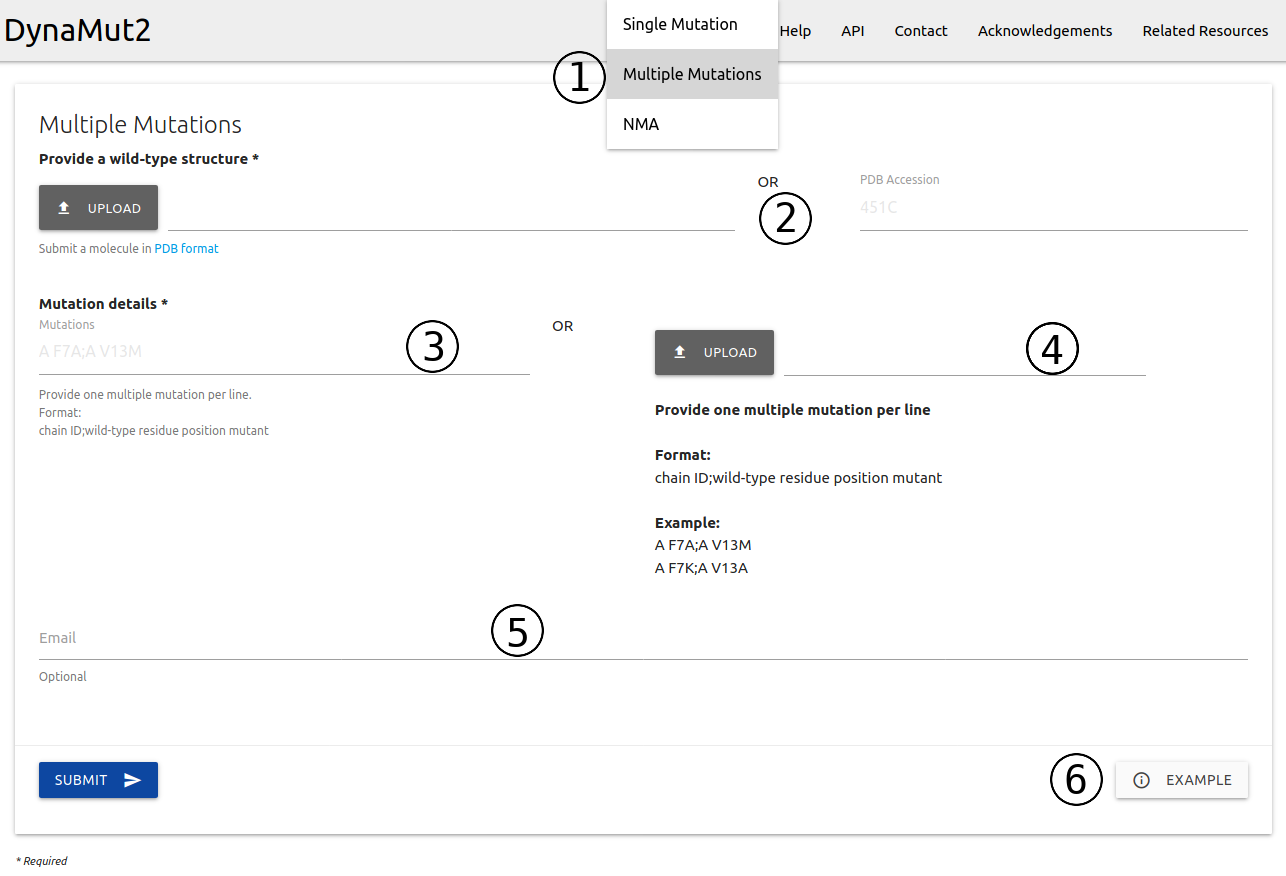Viewport: 1286px width, 876px height.
Task: View Acknowledgements page
Action: pos(1044,31)
